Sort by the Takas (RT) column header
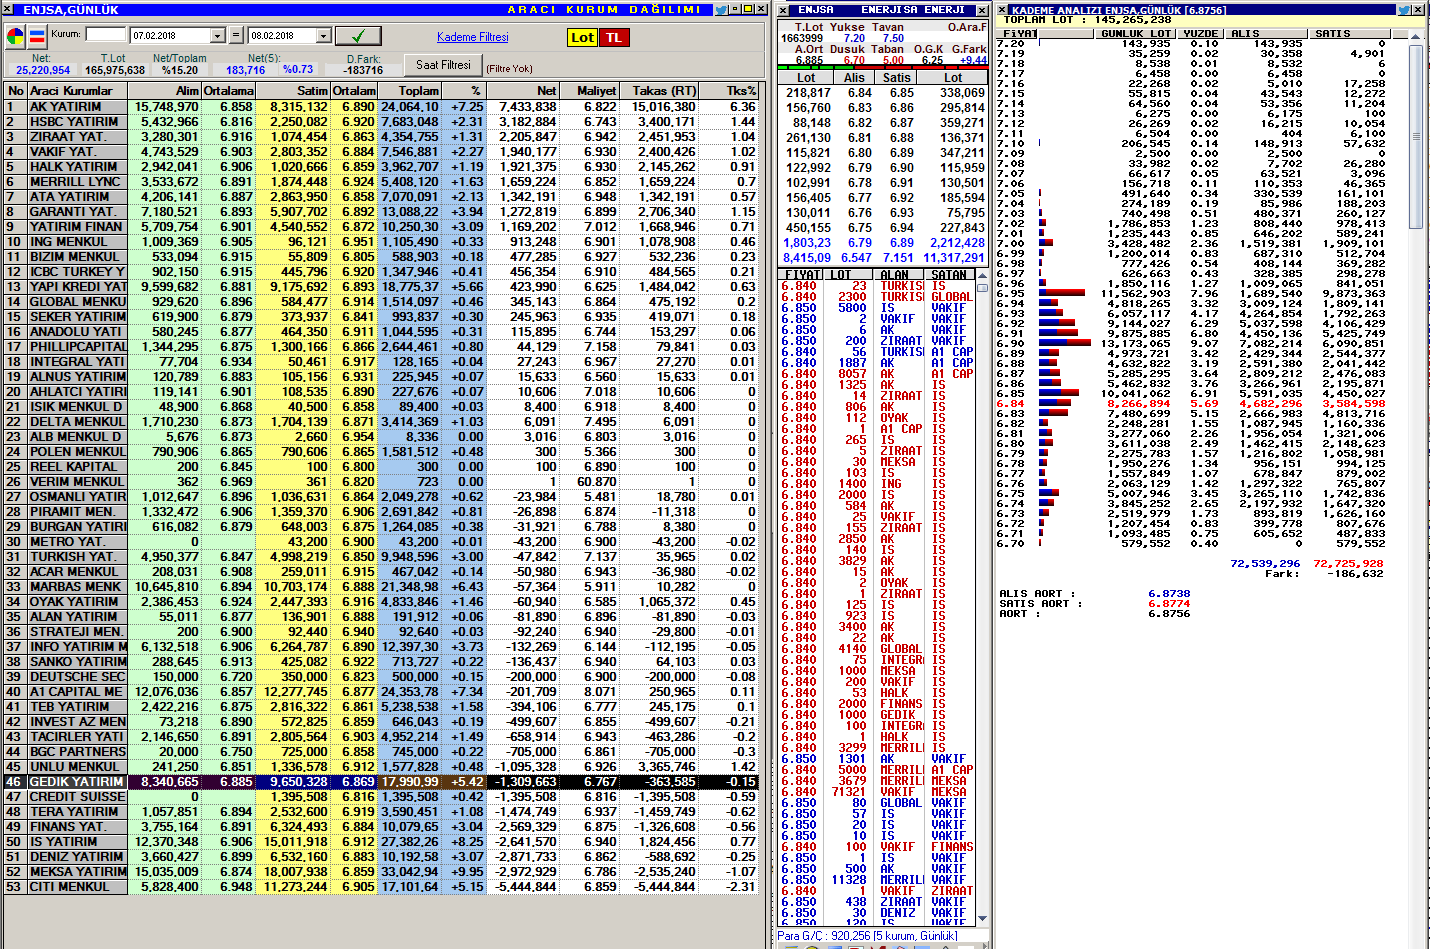This screenshot has height=949, width=1430. click(x=658, y=90)
